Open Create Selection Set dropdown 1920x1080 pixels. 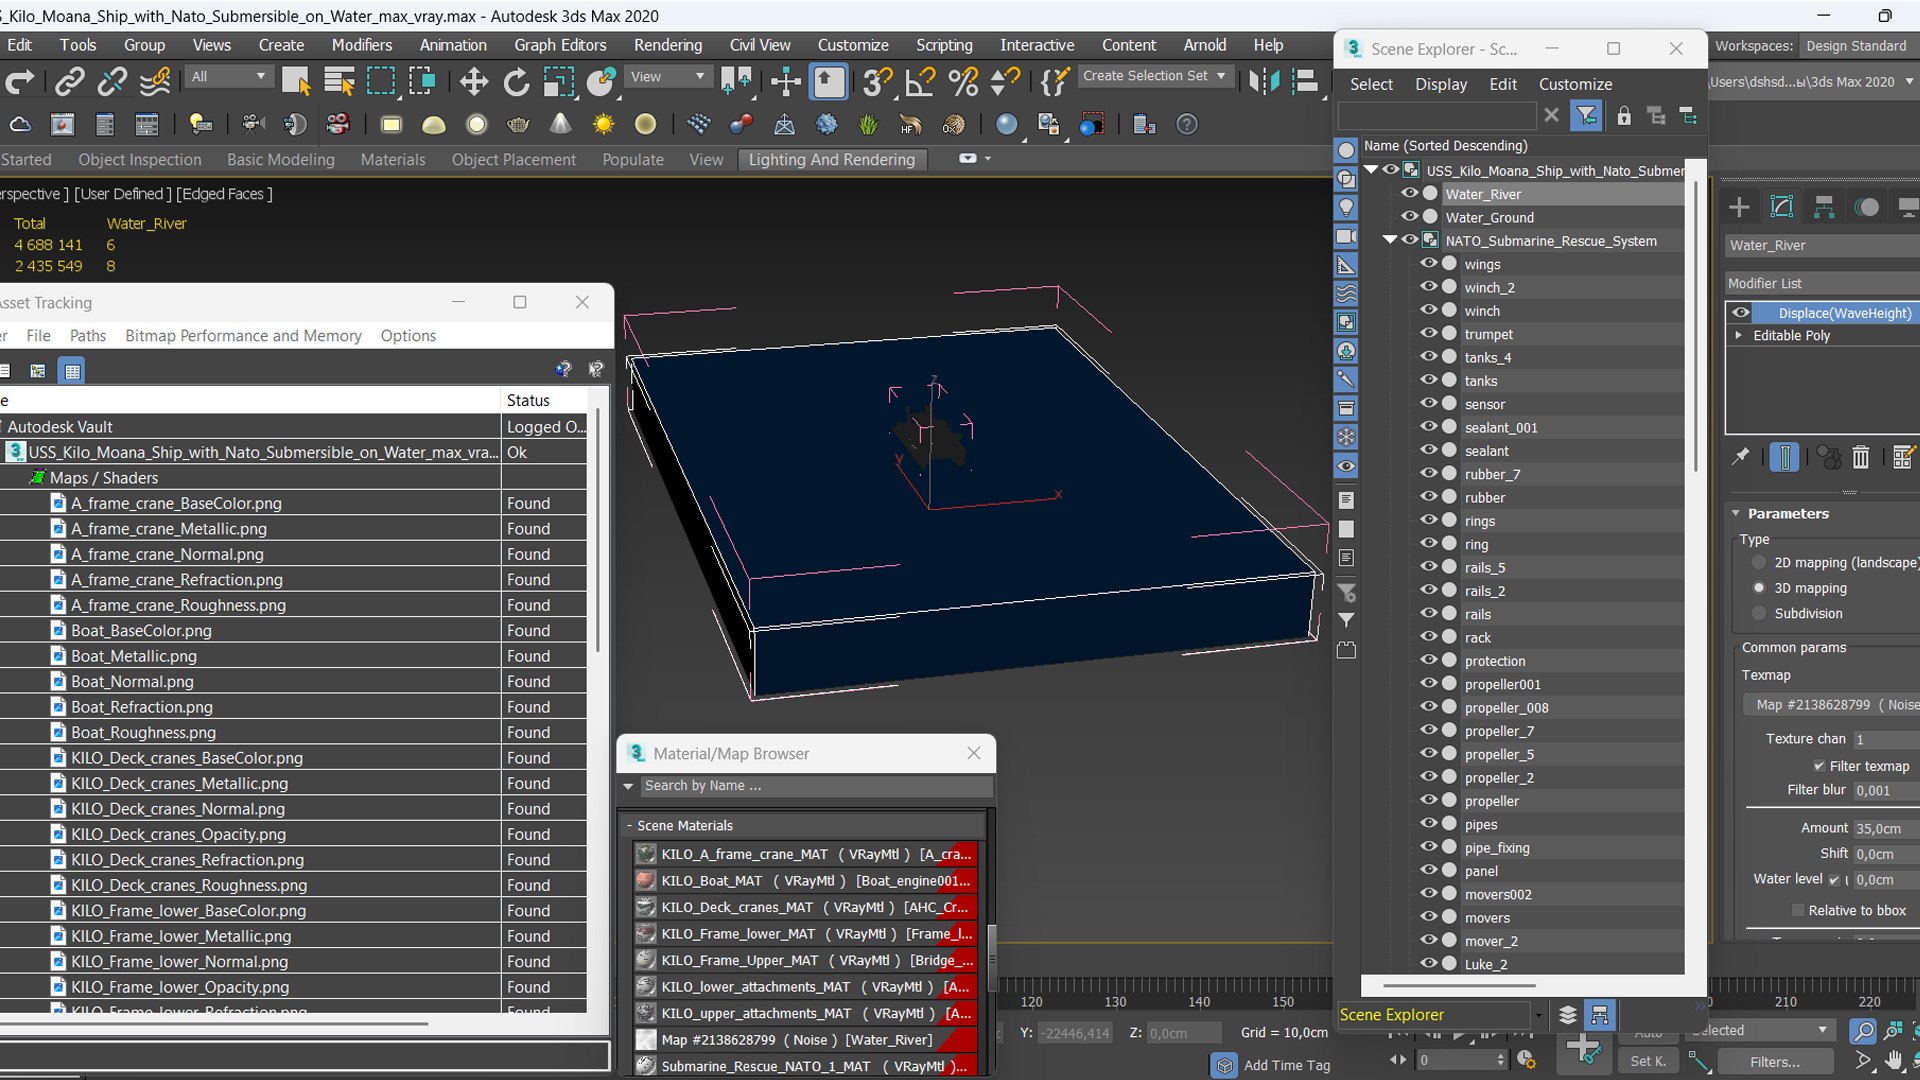pos(1221,76)
